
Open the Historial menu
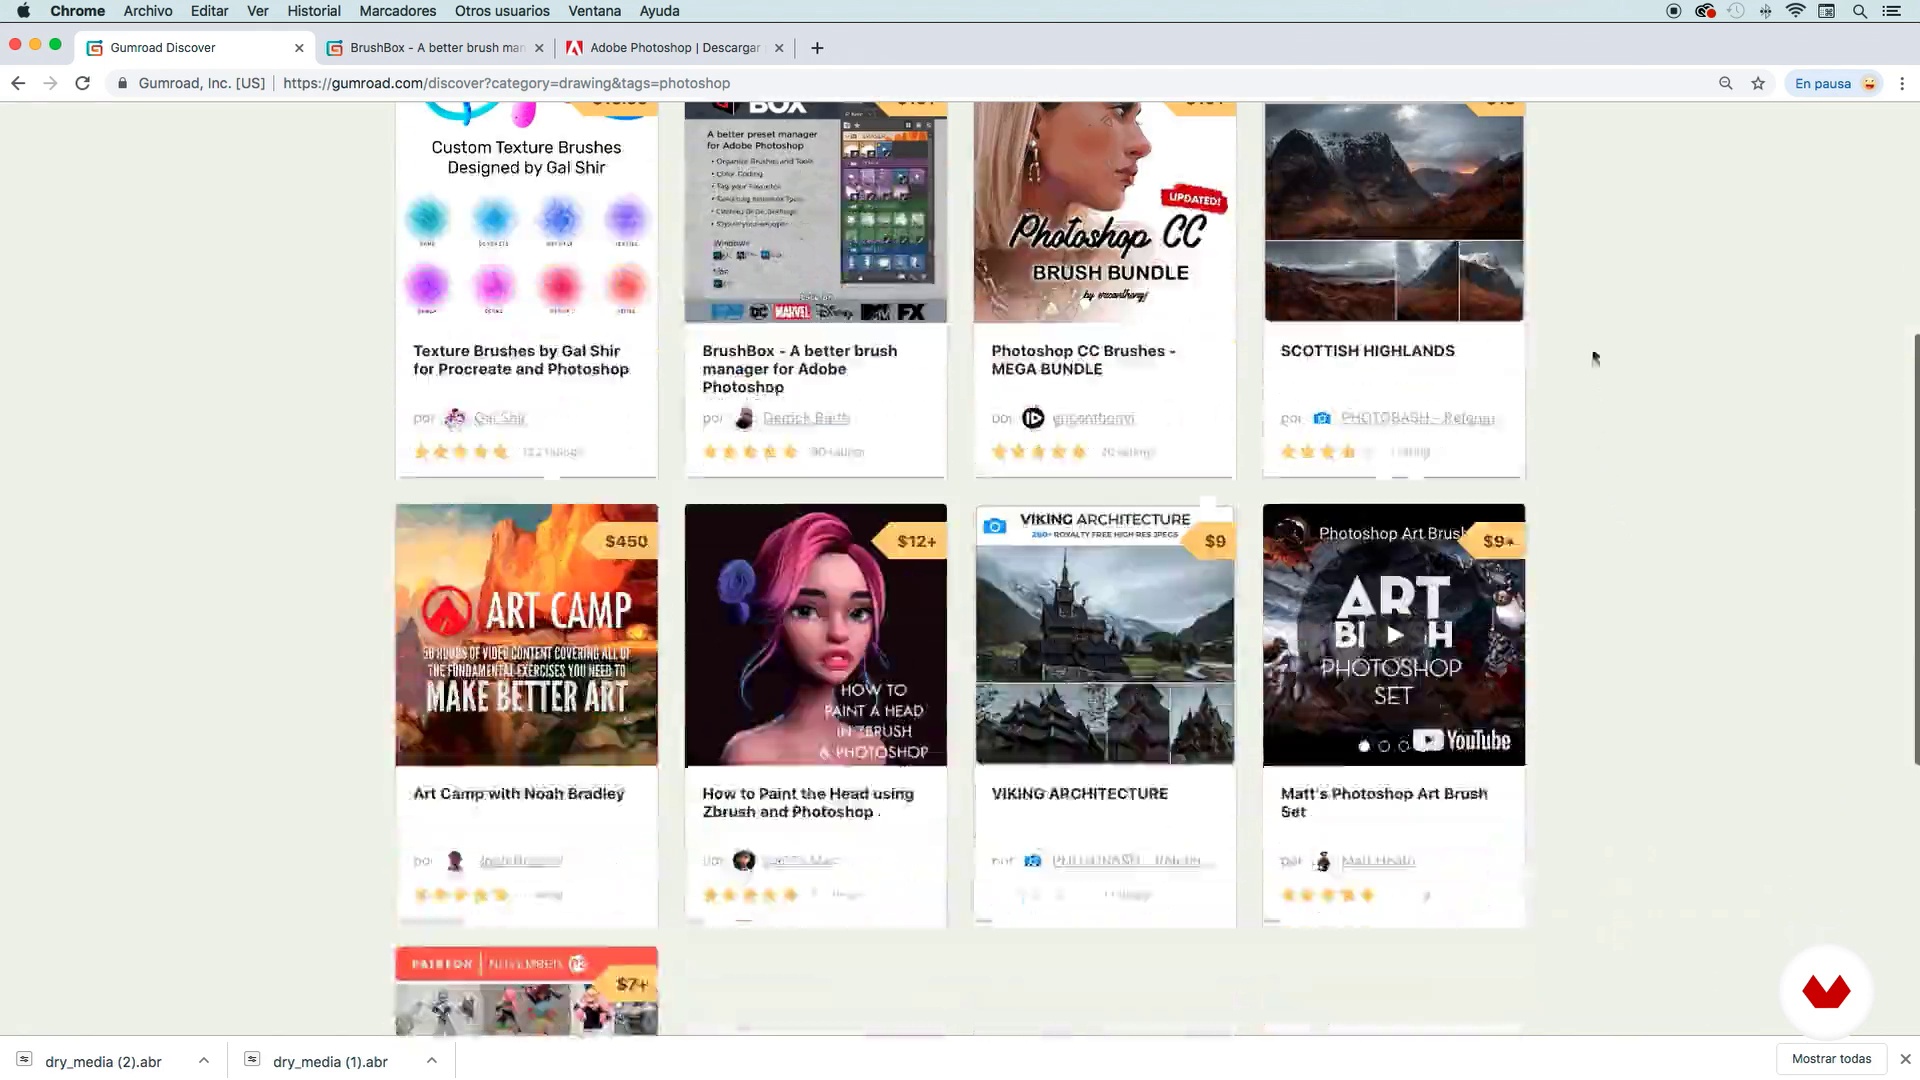click(314, 11)
